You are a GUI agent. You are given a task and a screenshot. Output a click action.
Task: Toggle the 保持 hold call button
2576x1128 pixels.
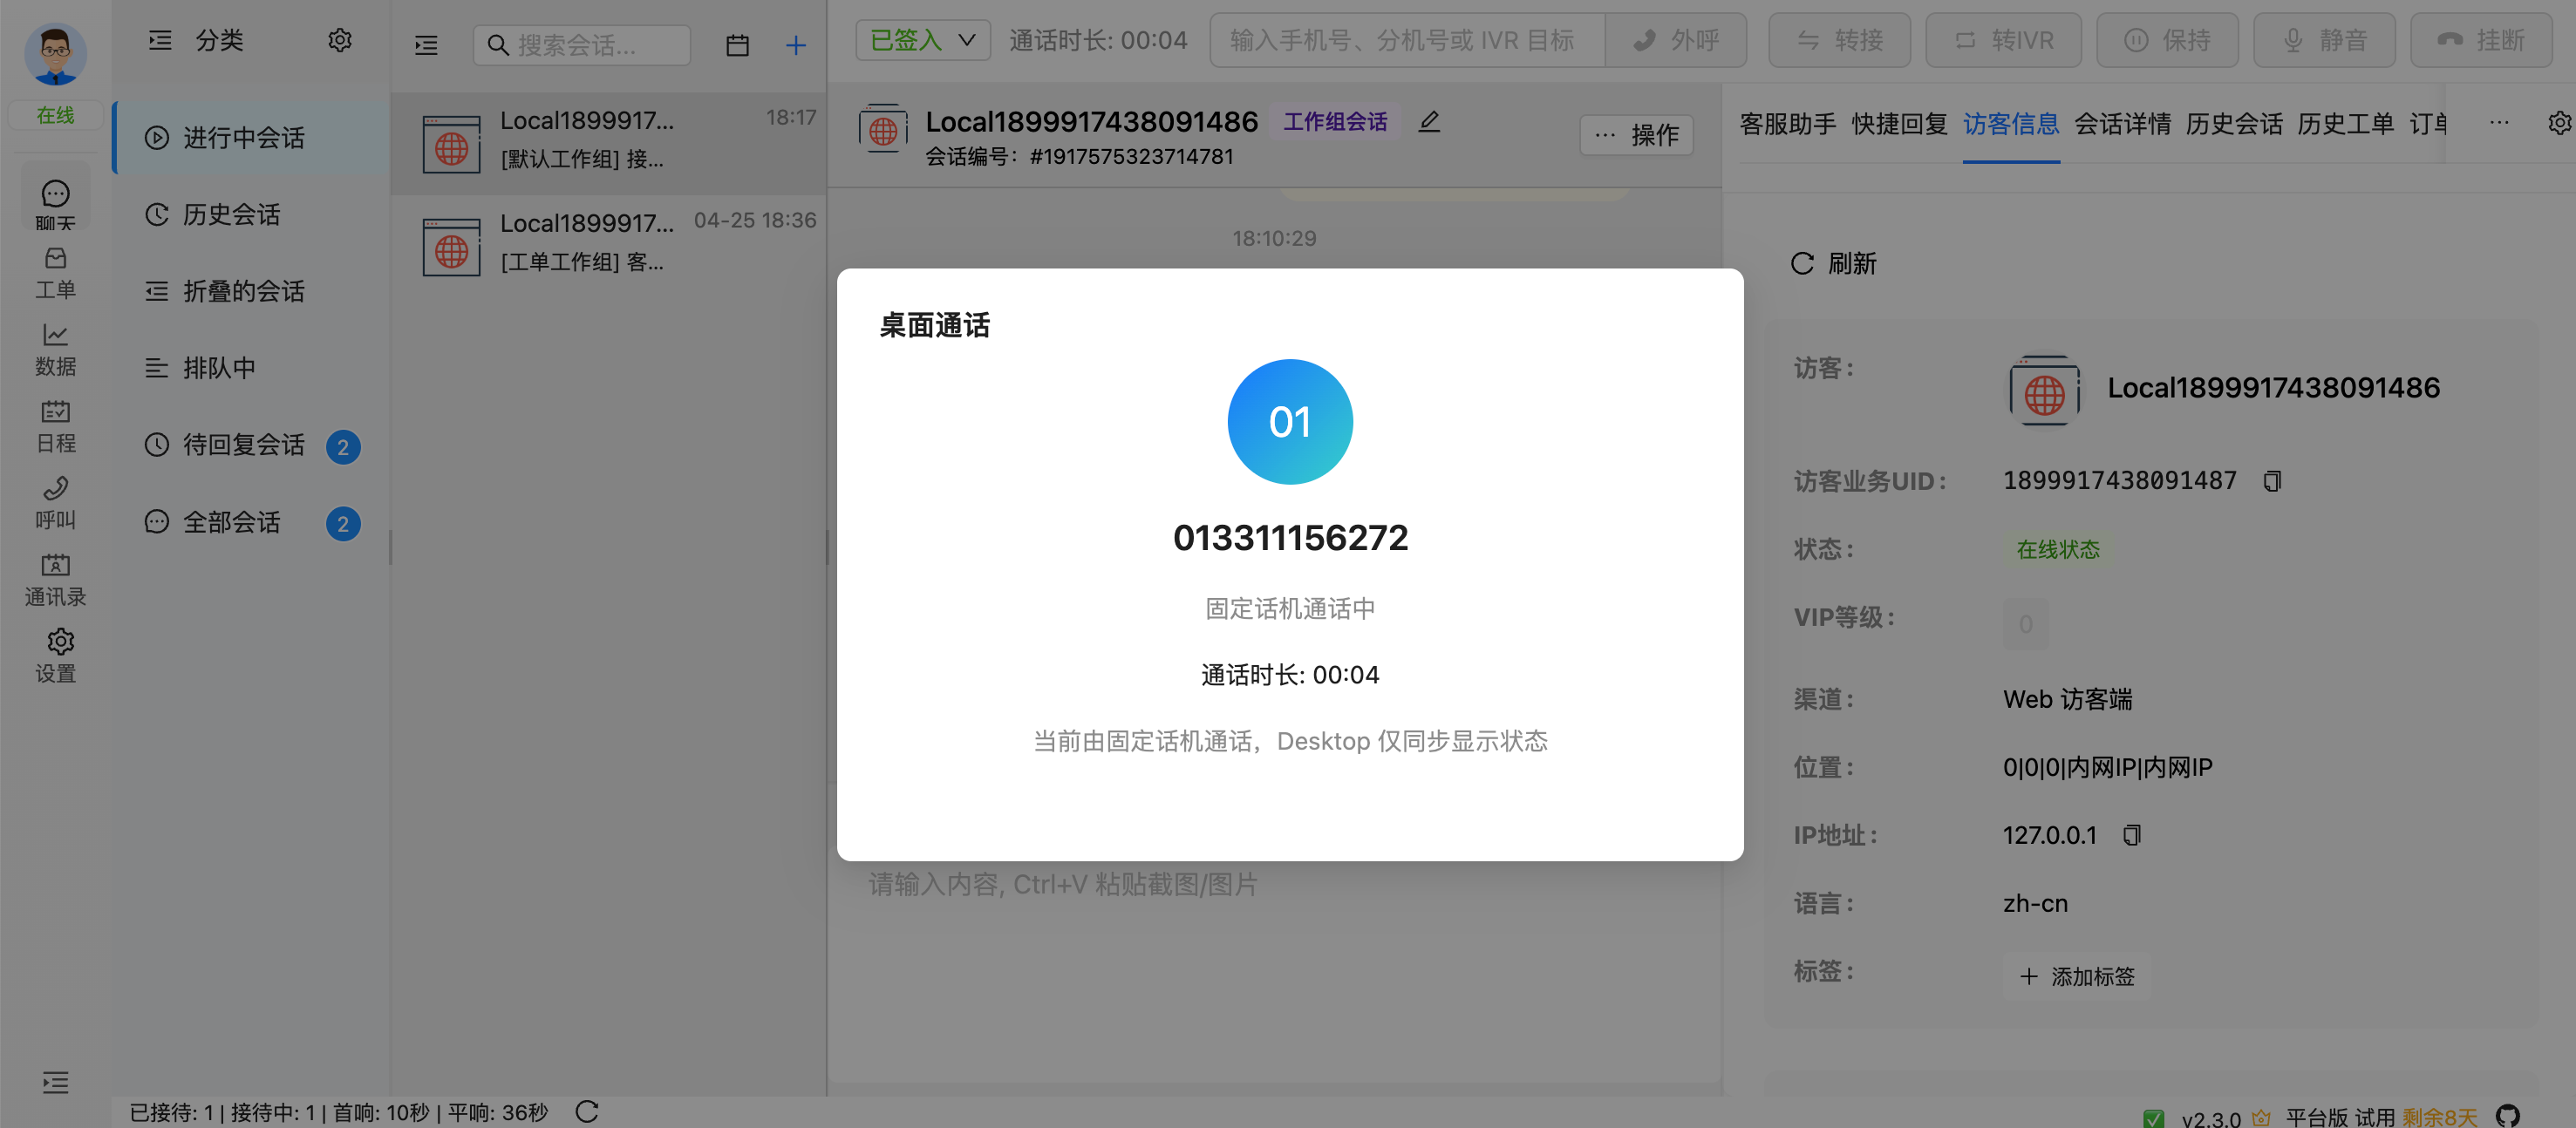click(x=2167, y=40)
